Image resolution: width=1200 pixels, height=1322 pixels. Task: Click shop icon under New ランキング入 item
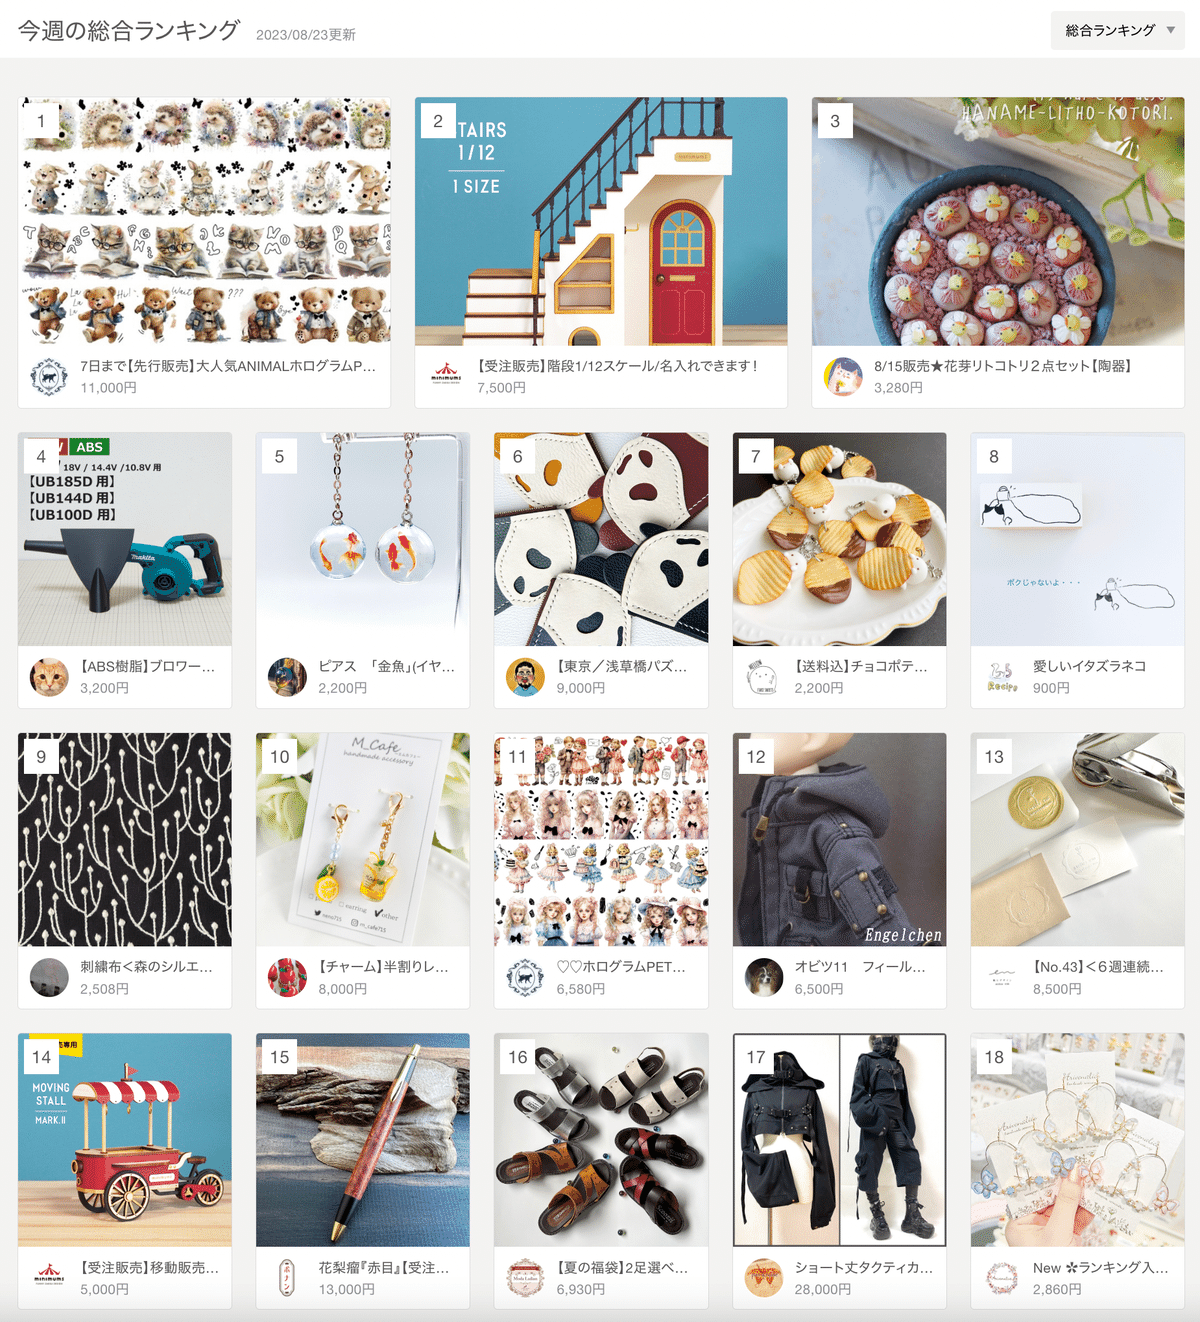1002,1278
